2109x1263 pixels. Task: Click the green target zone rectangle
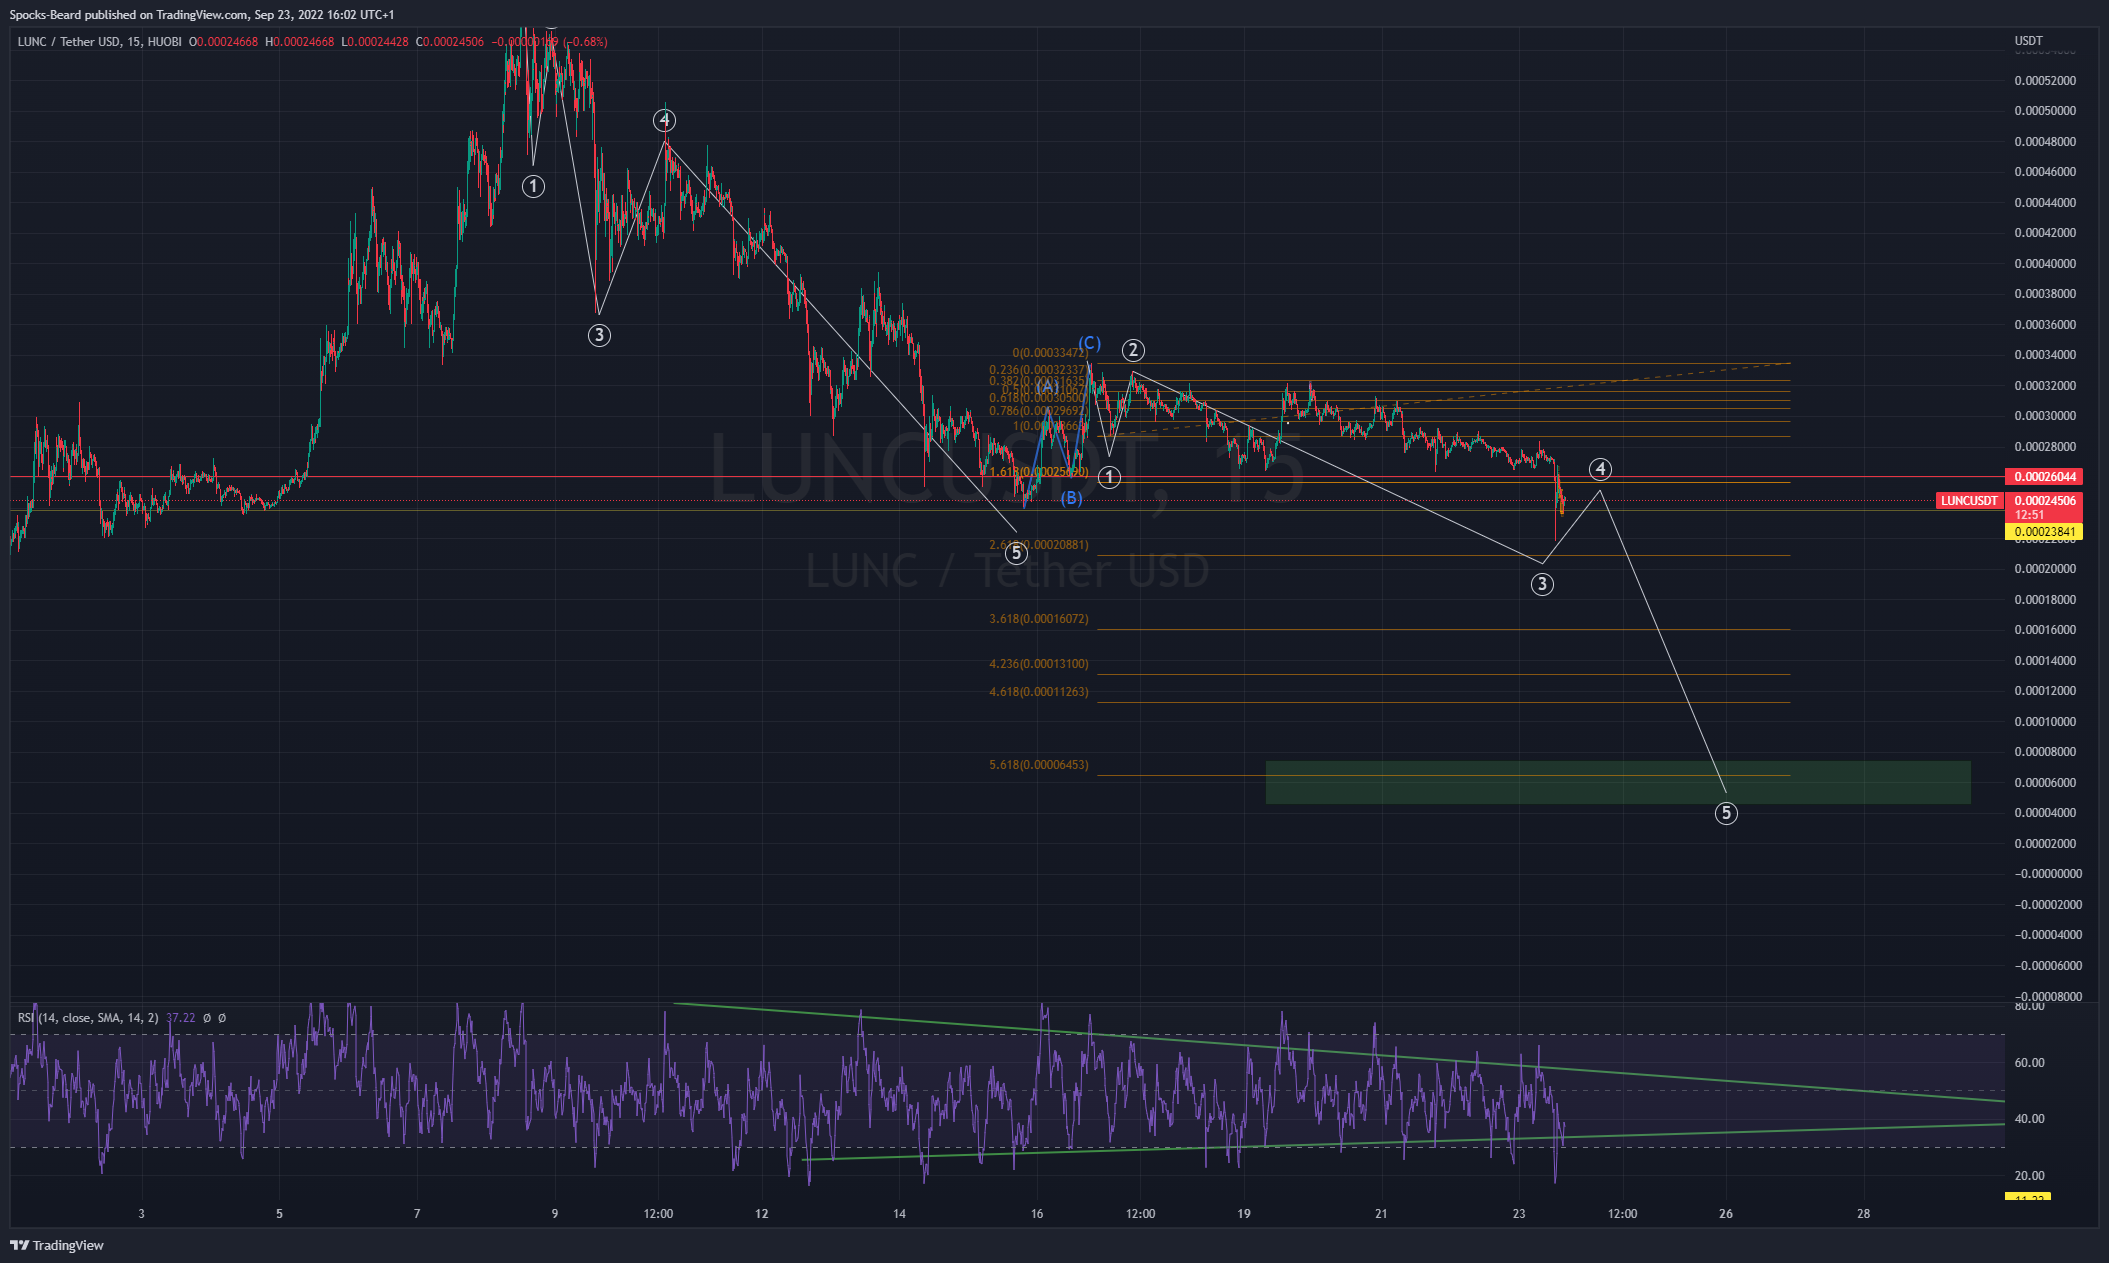tap(1618, 782)
